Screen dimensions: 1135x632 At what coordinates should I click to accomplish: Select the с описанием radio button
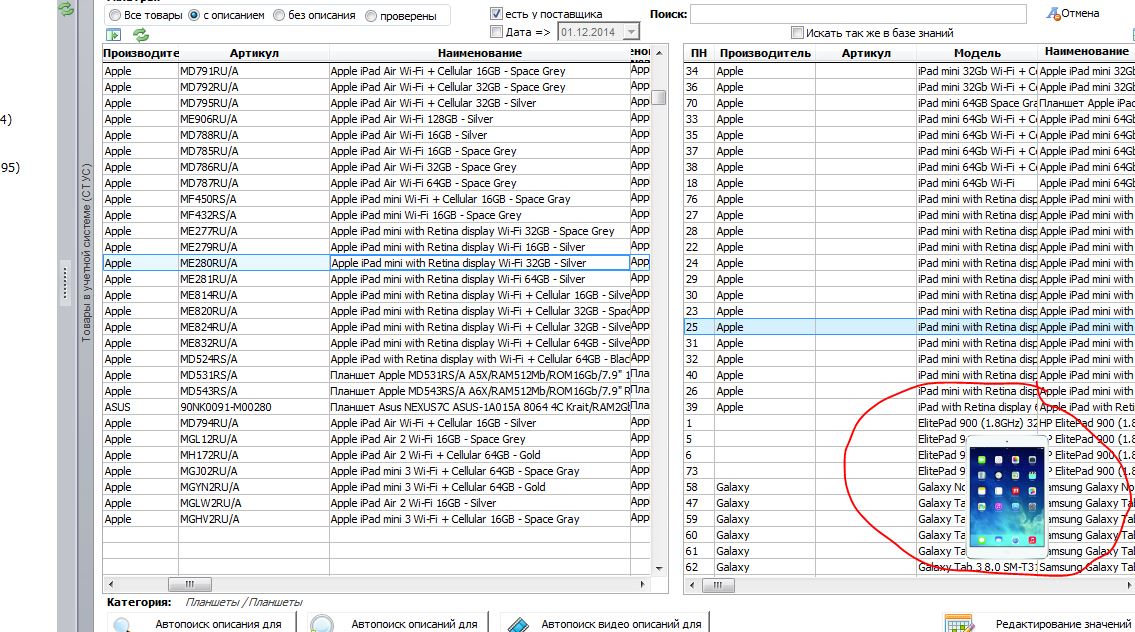coord(194,15)
